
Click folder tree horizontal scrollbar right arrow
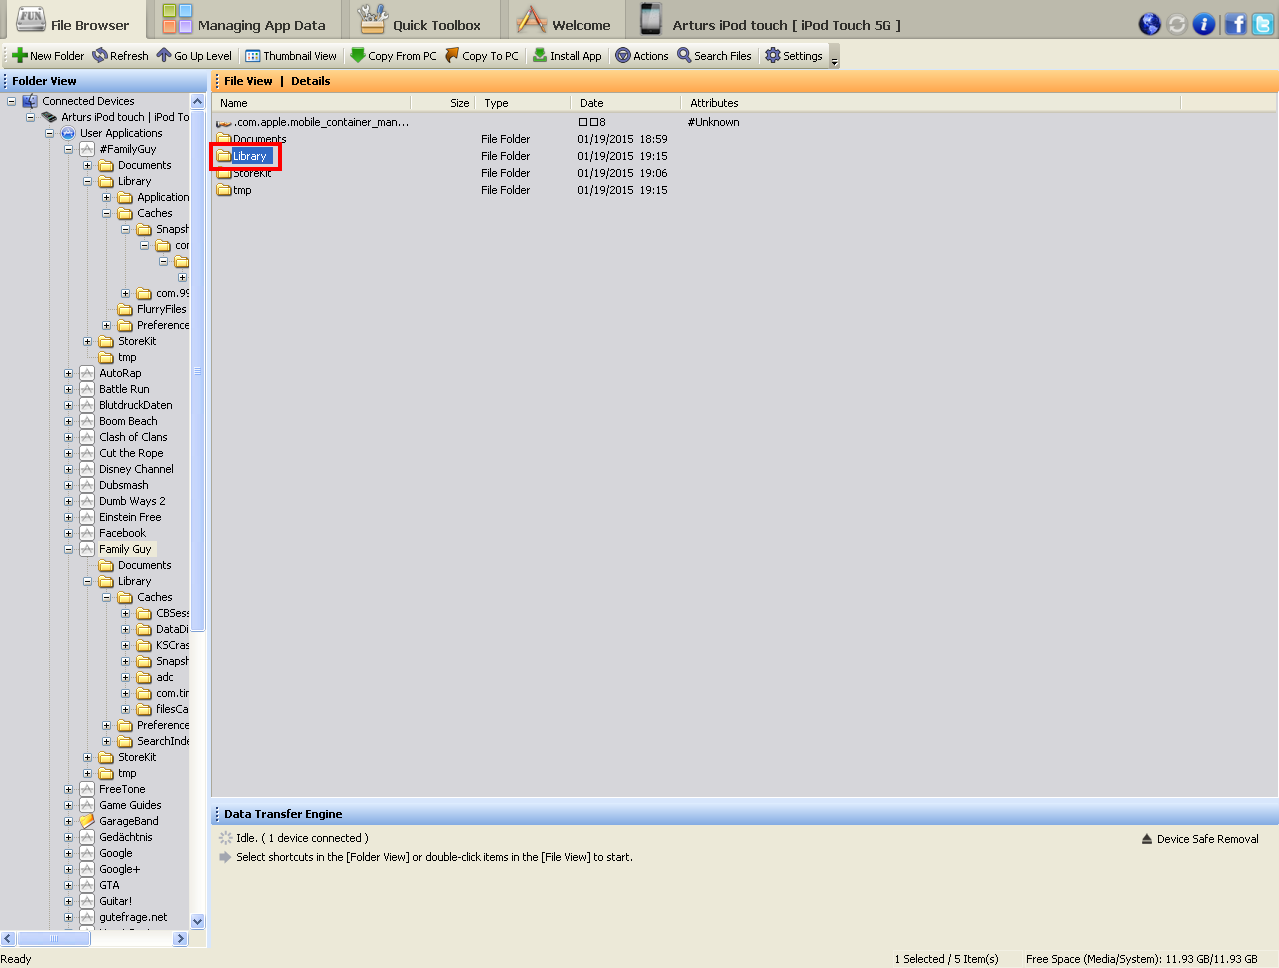(181, 938)
